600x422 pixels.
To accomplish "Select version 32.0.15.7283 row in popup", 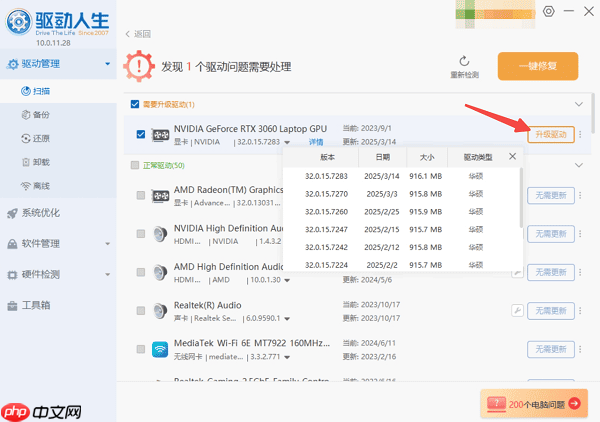I will coord(401,176).
